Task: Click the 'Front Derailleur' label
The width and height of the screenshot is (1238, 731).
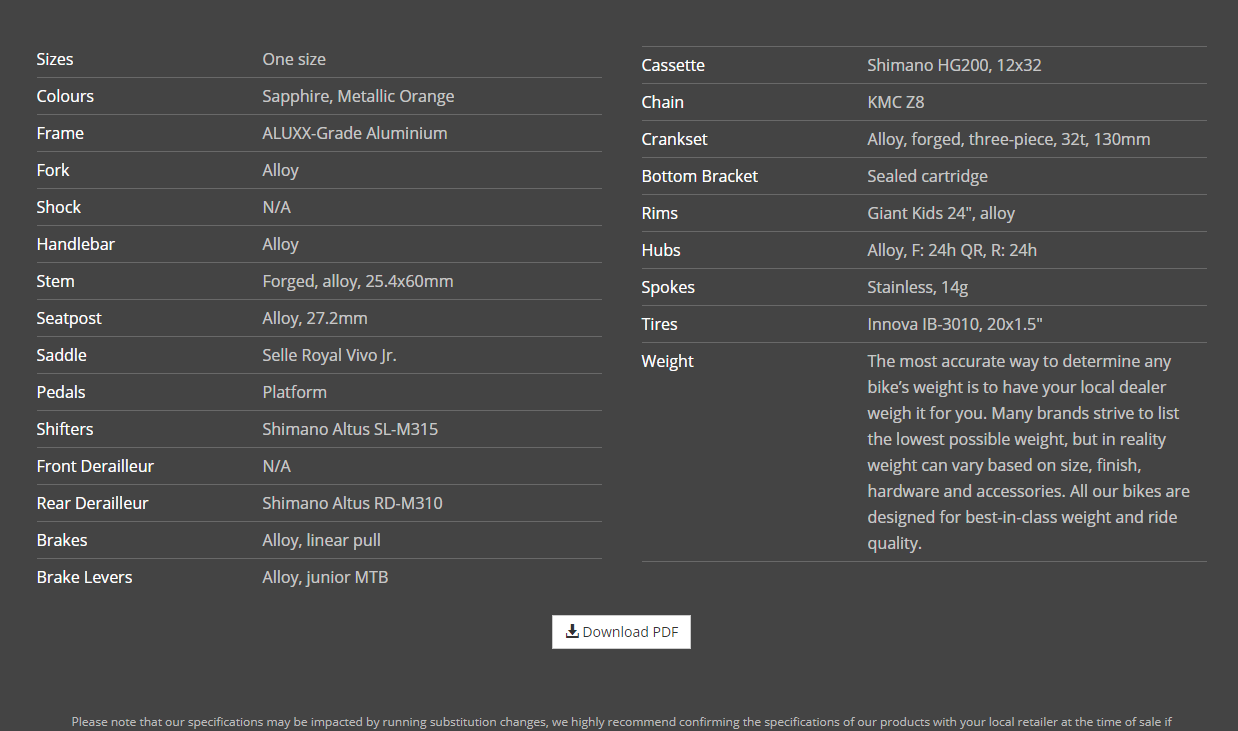Action: pos(96,466)
